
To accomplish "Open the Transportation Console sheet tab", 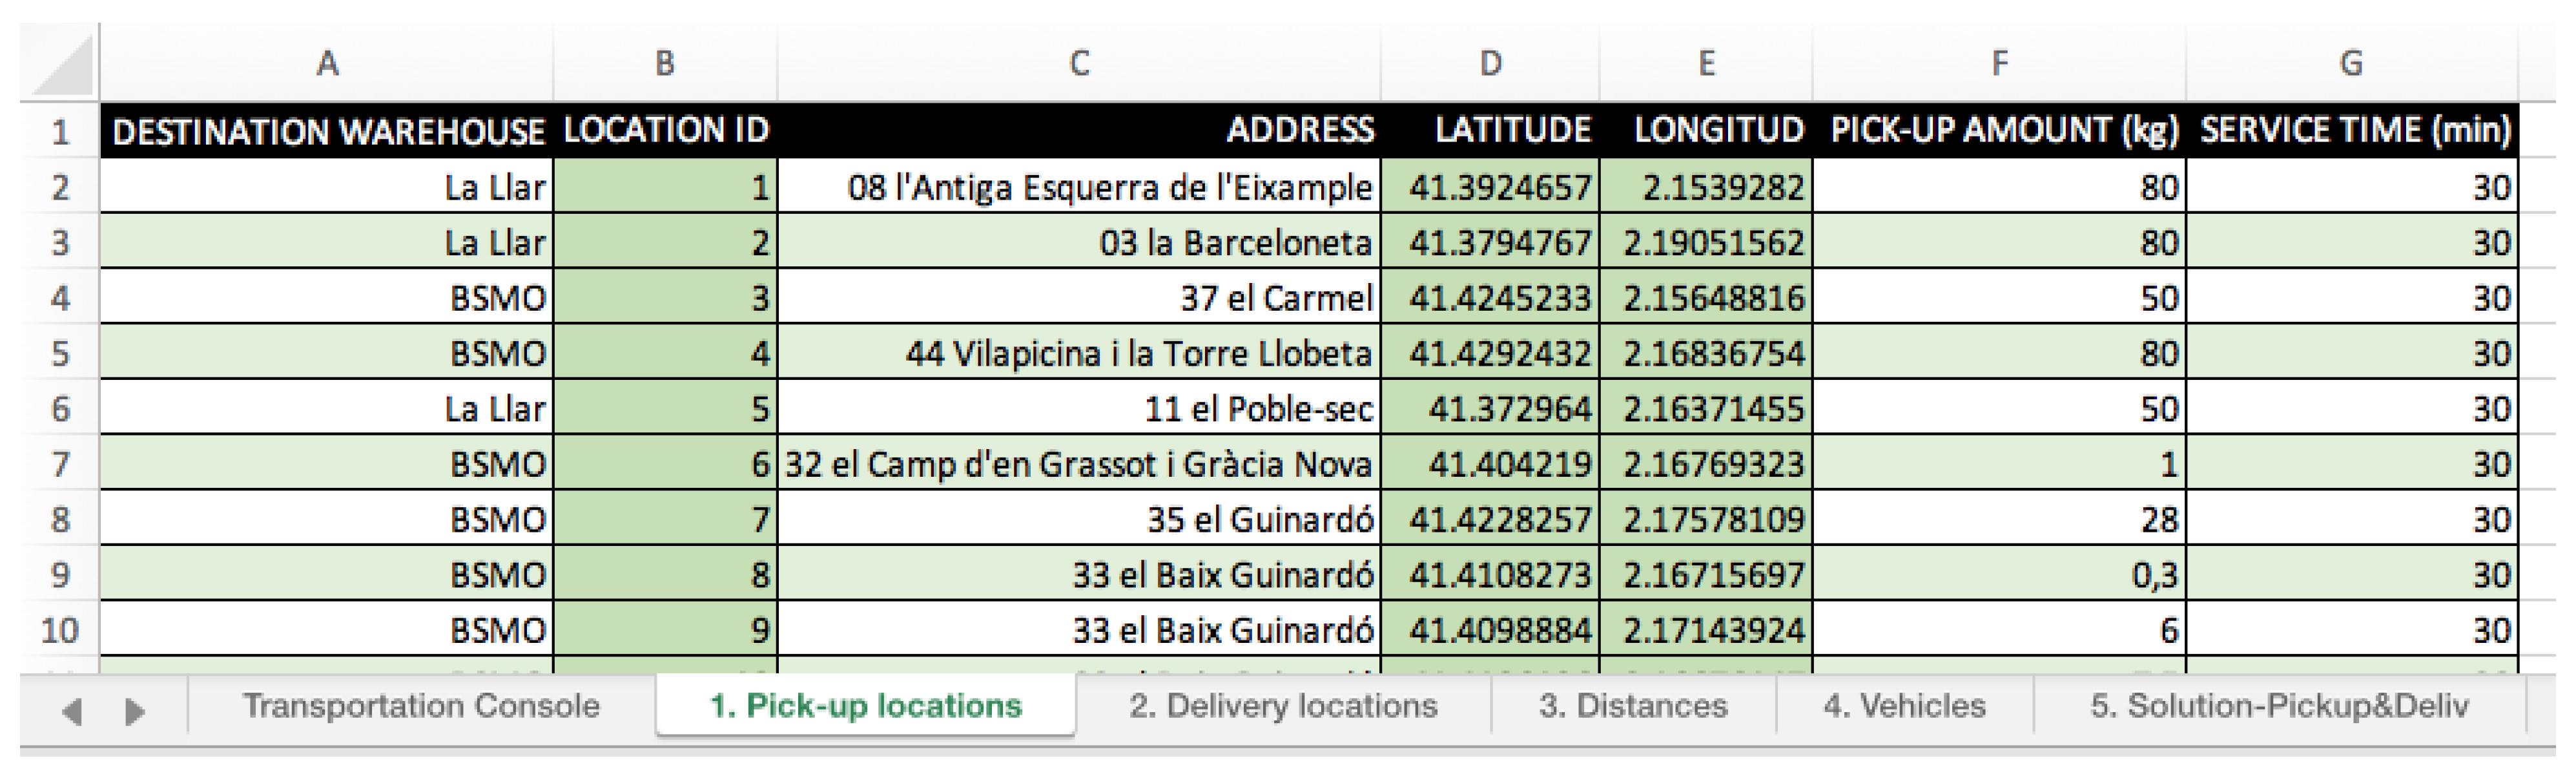I will pyautogui.click(x=421, y=707).
